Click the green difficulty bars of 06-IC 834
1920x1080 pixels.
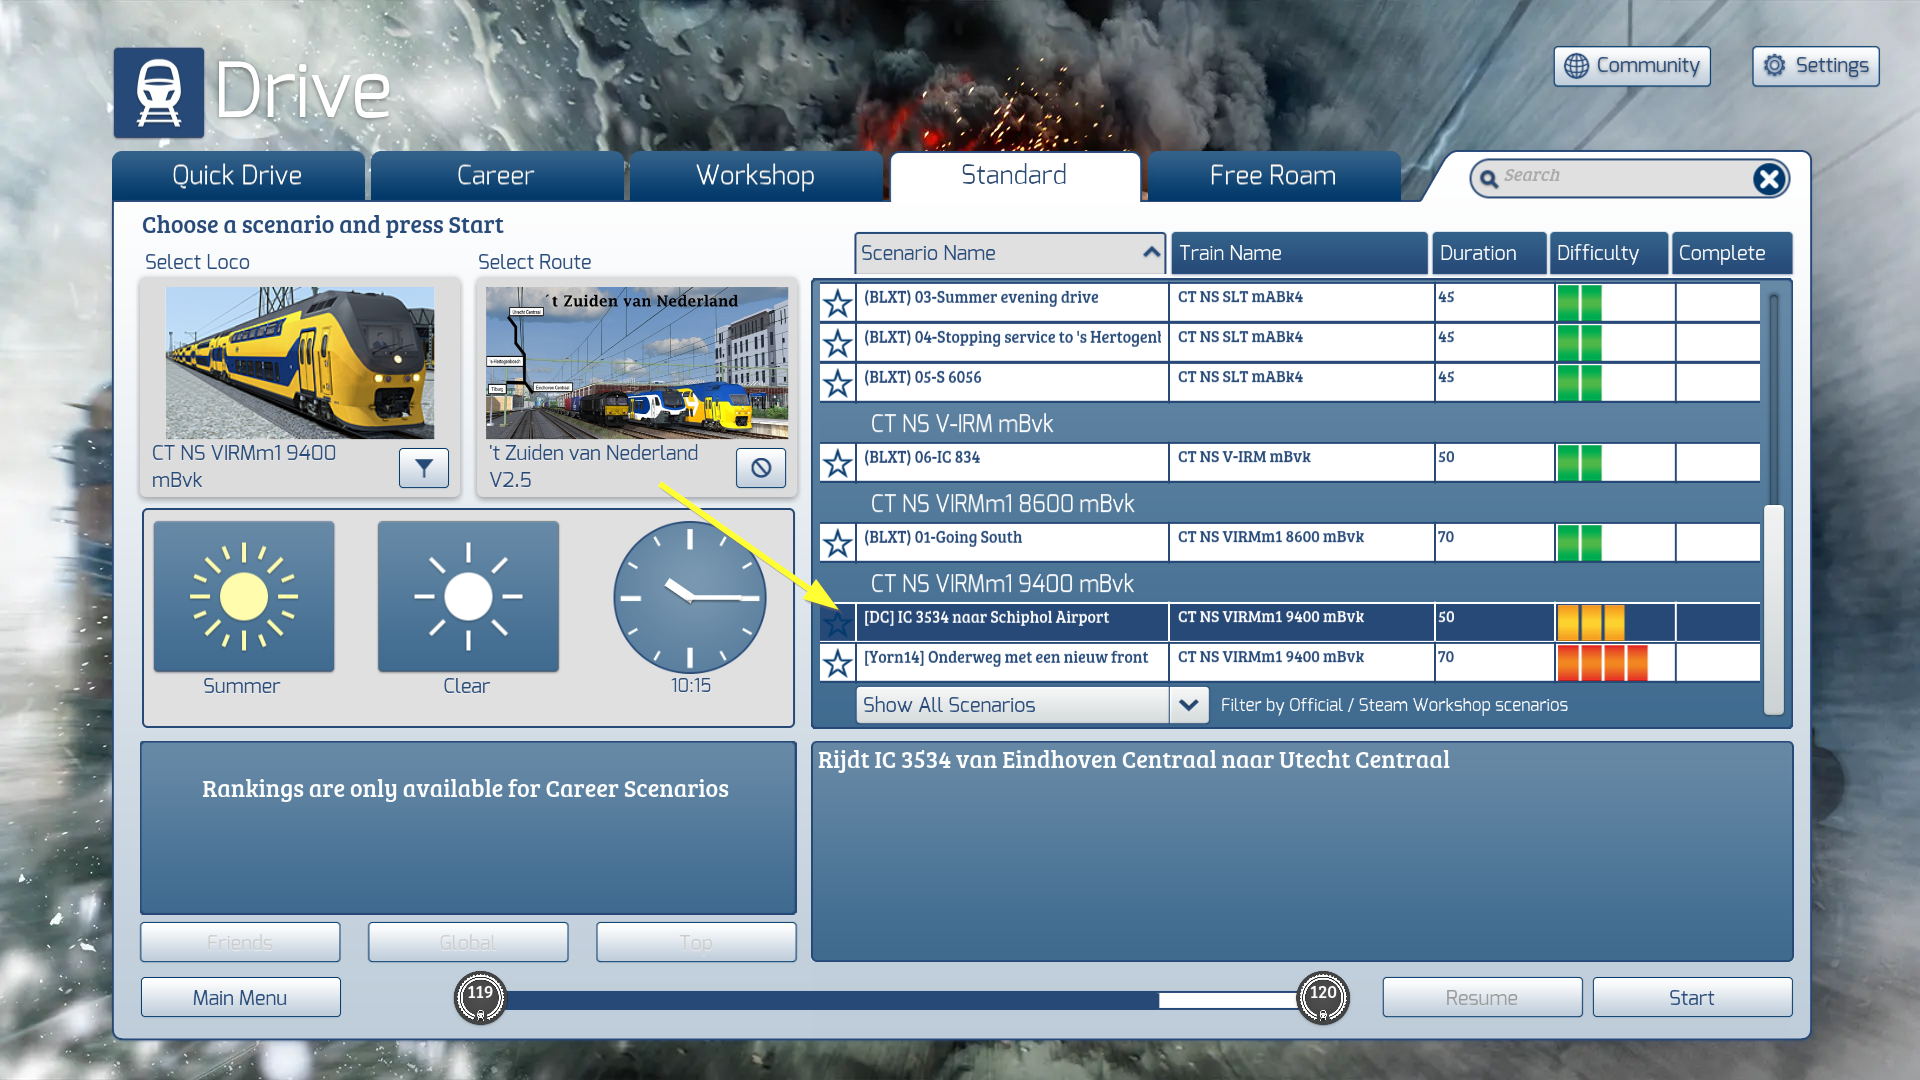[x=1579, y=463]
